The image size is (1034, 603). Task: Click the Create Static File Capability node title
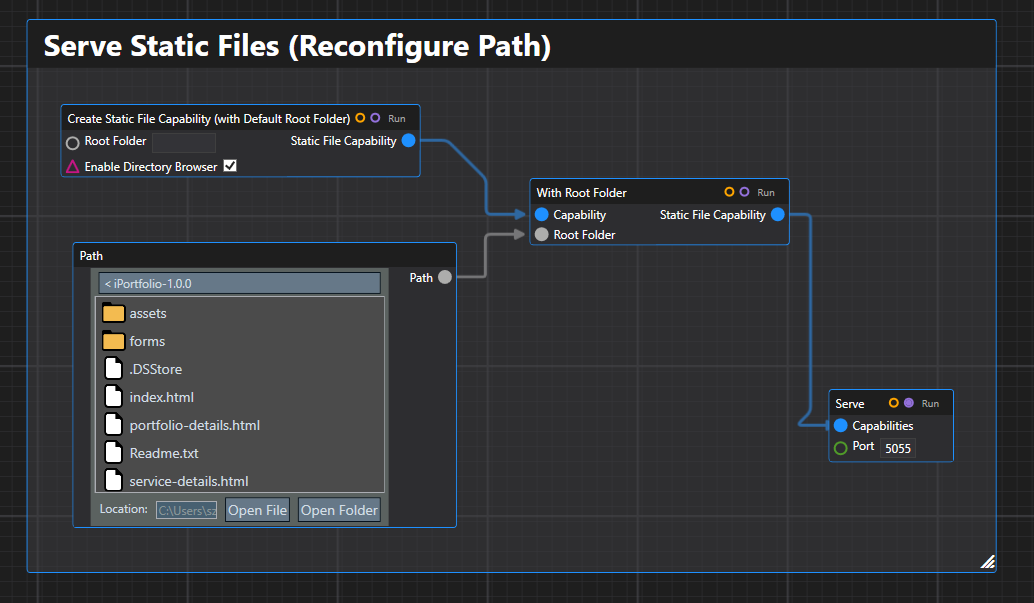point(208,119)
